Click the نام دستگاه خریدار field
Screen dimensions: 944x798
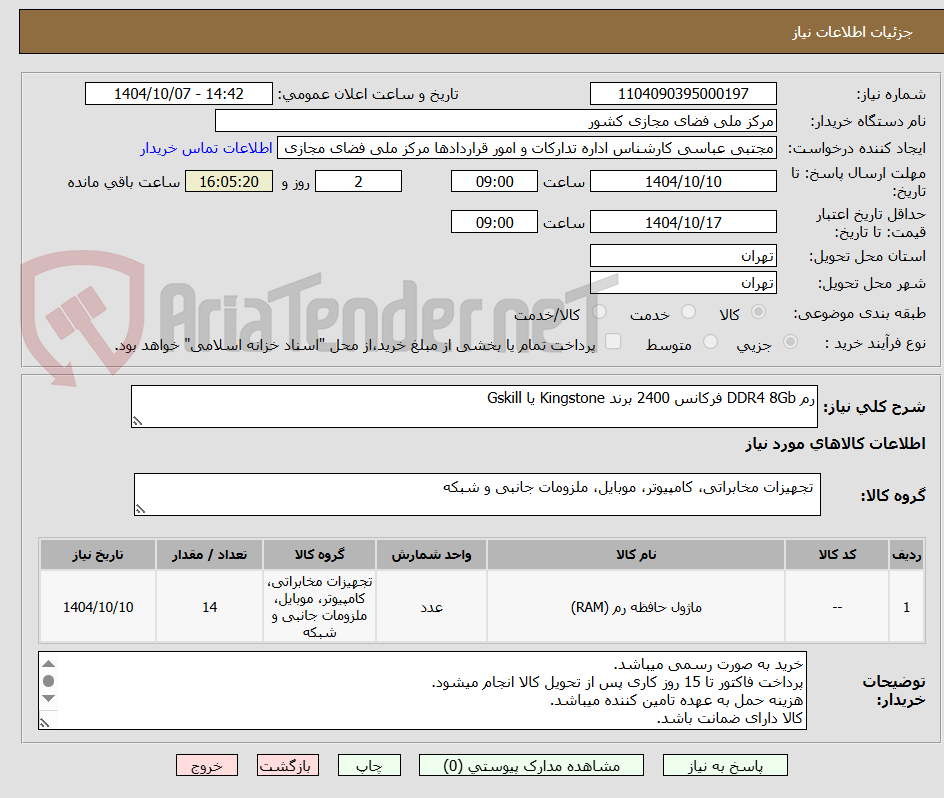point(495,121)
